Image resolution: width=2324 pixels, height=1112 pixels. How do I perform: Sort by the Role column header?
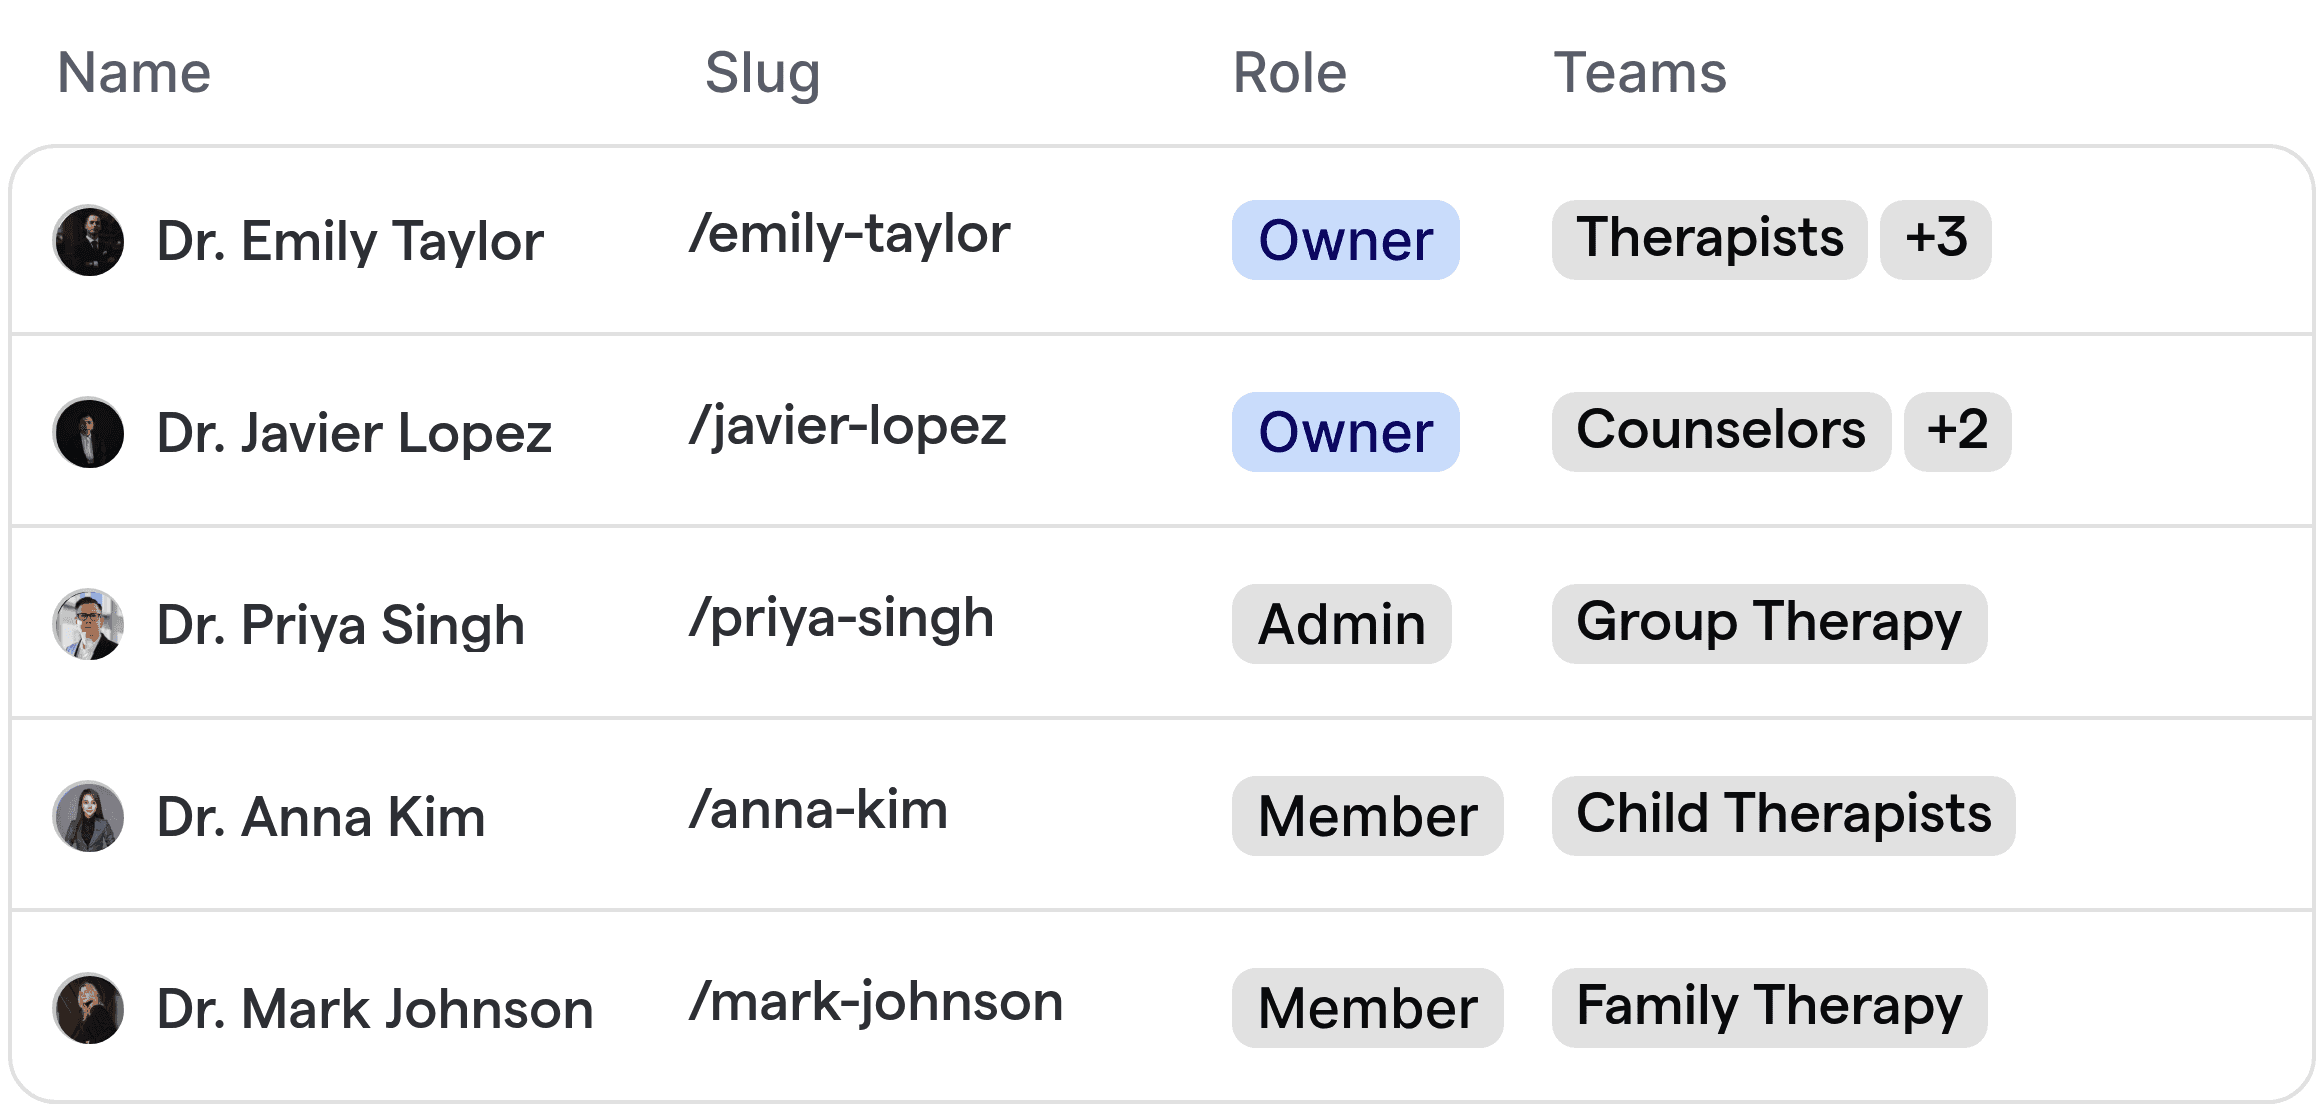1288,72
